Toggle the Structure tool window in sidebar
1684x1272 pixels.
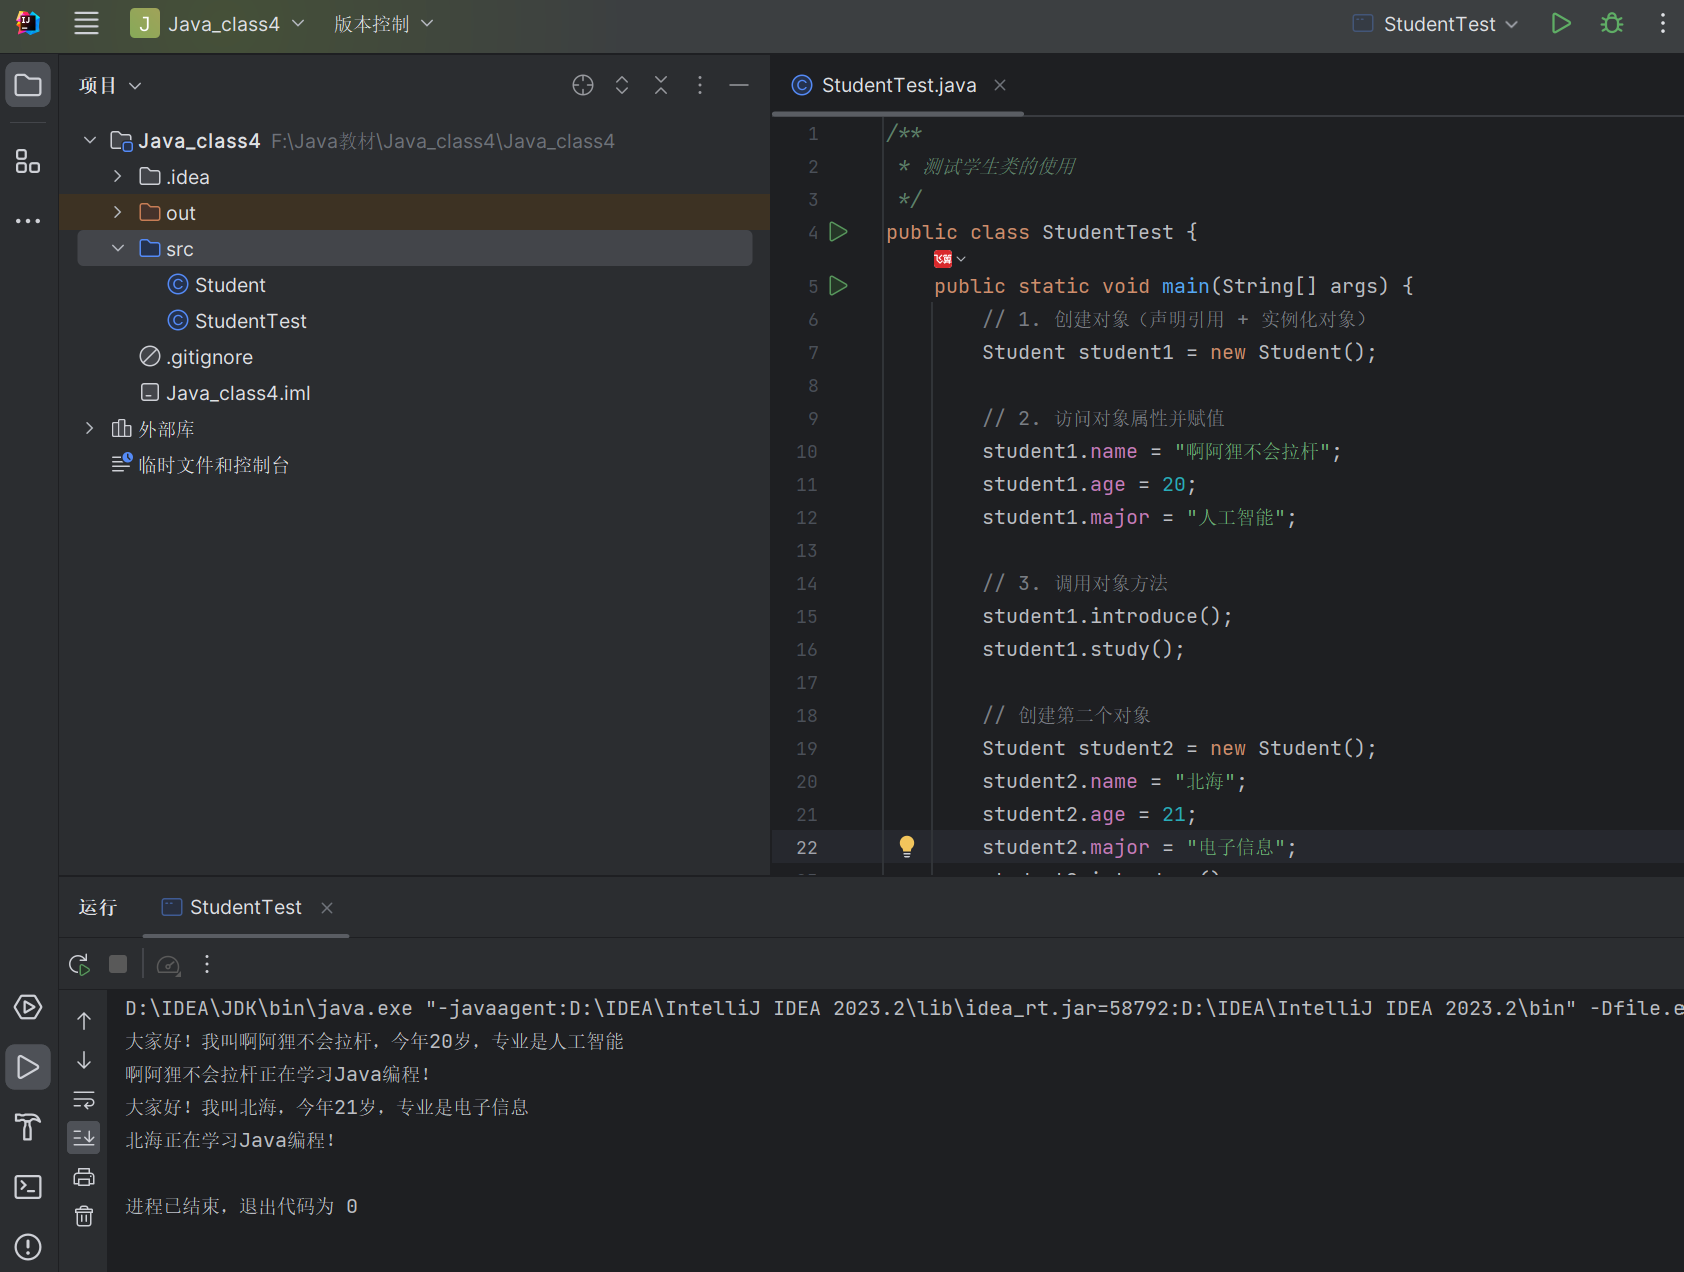coord(28,161)
